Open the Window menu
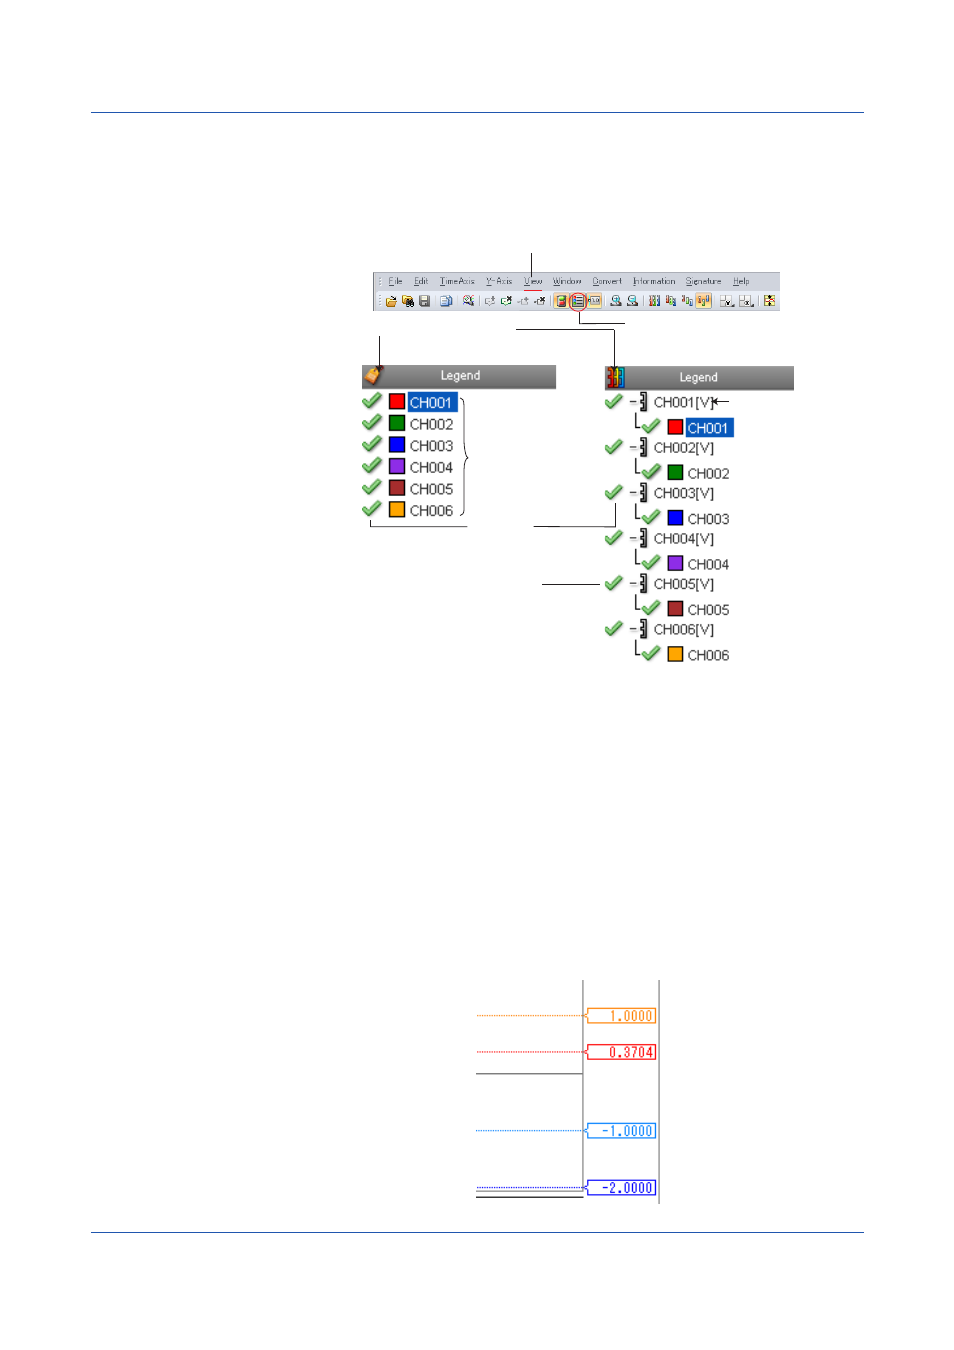 (567, 281)
